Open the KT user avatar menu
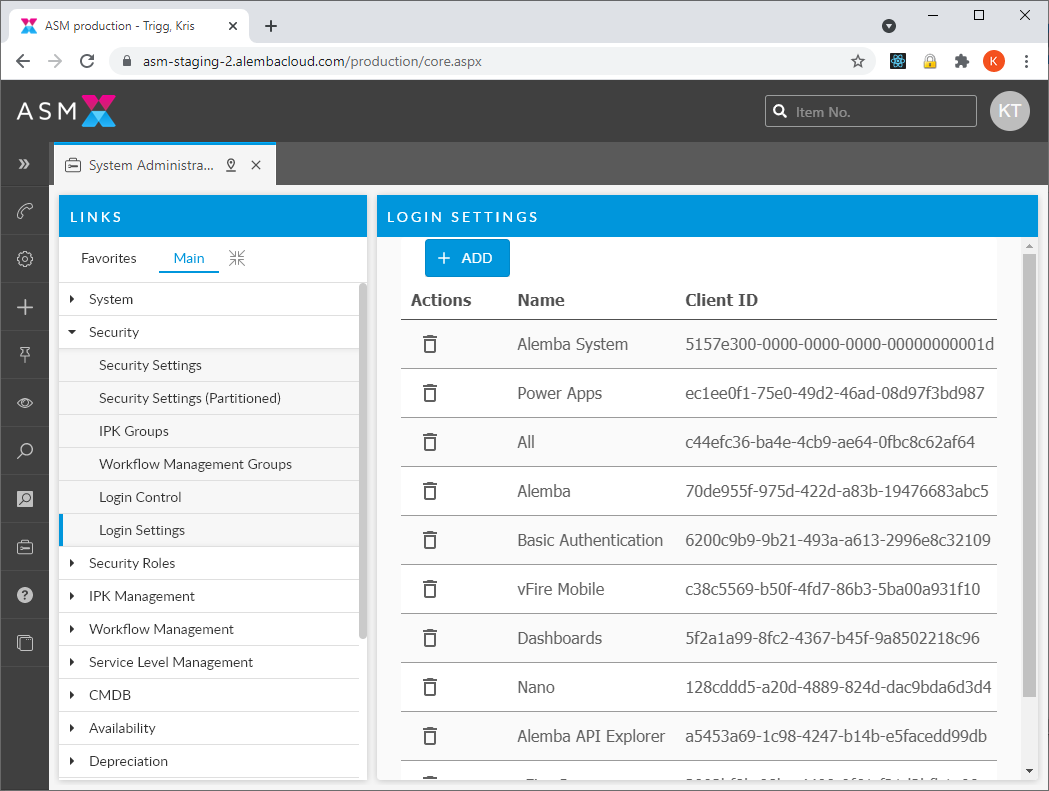The height and width of the screenshot is (791, 1049). pyautogui.click(x=1009, y=111)
